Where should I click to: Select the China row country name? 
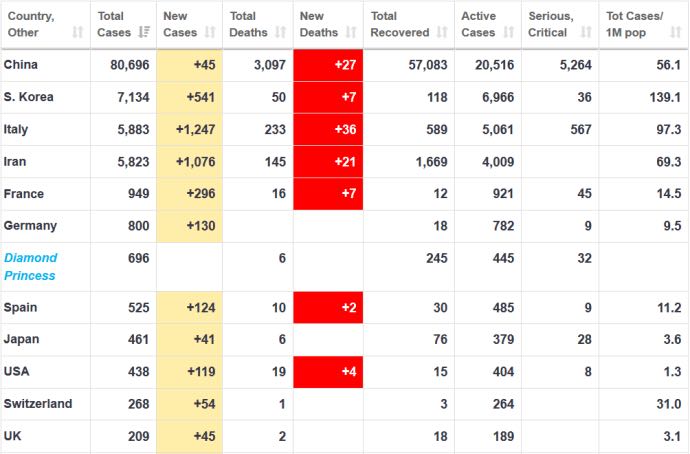point(21,65)
